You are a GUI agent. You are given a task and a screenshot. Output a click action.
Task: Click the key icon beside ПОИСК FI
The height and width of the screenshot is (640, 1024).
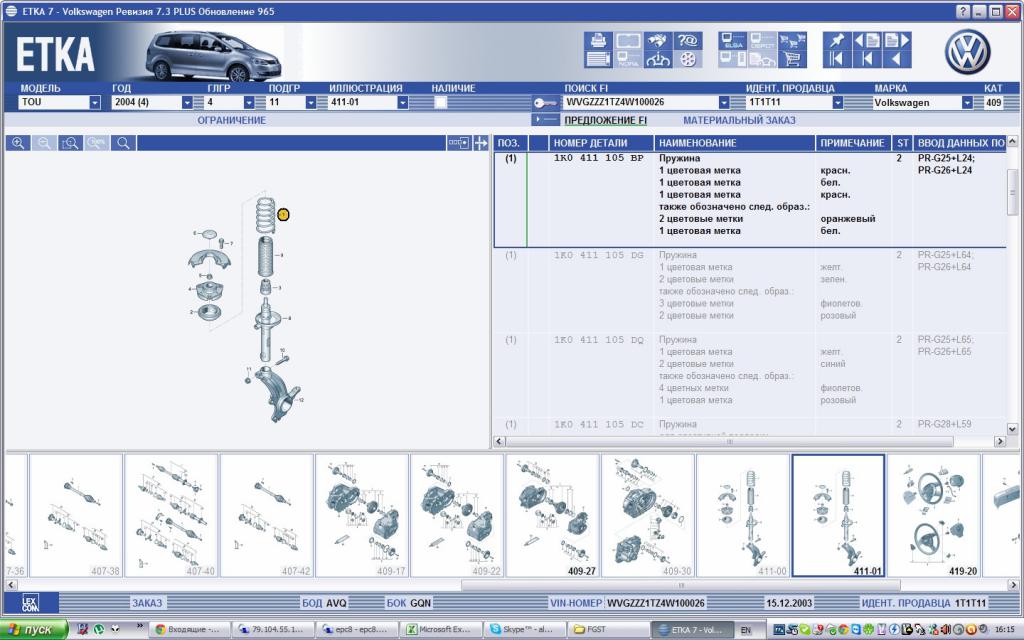545,103
